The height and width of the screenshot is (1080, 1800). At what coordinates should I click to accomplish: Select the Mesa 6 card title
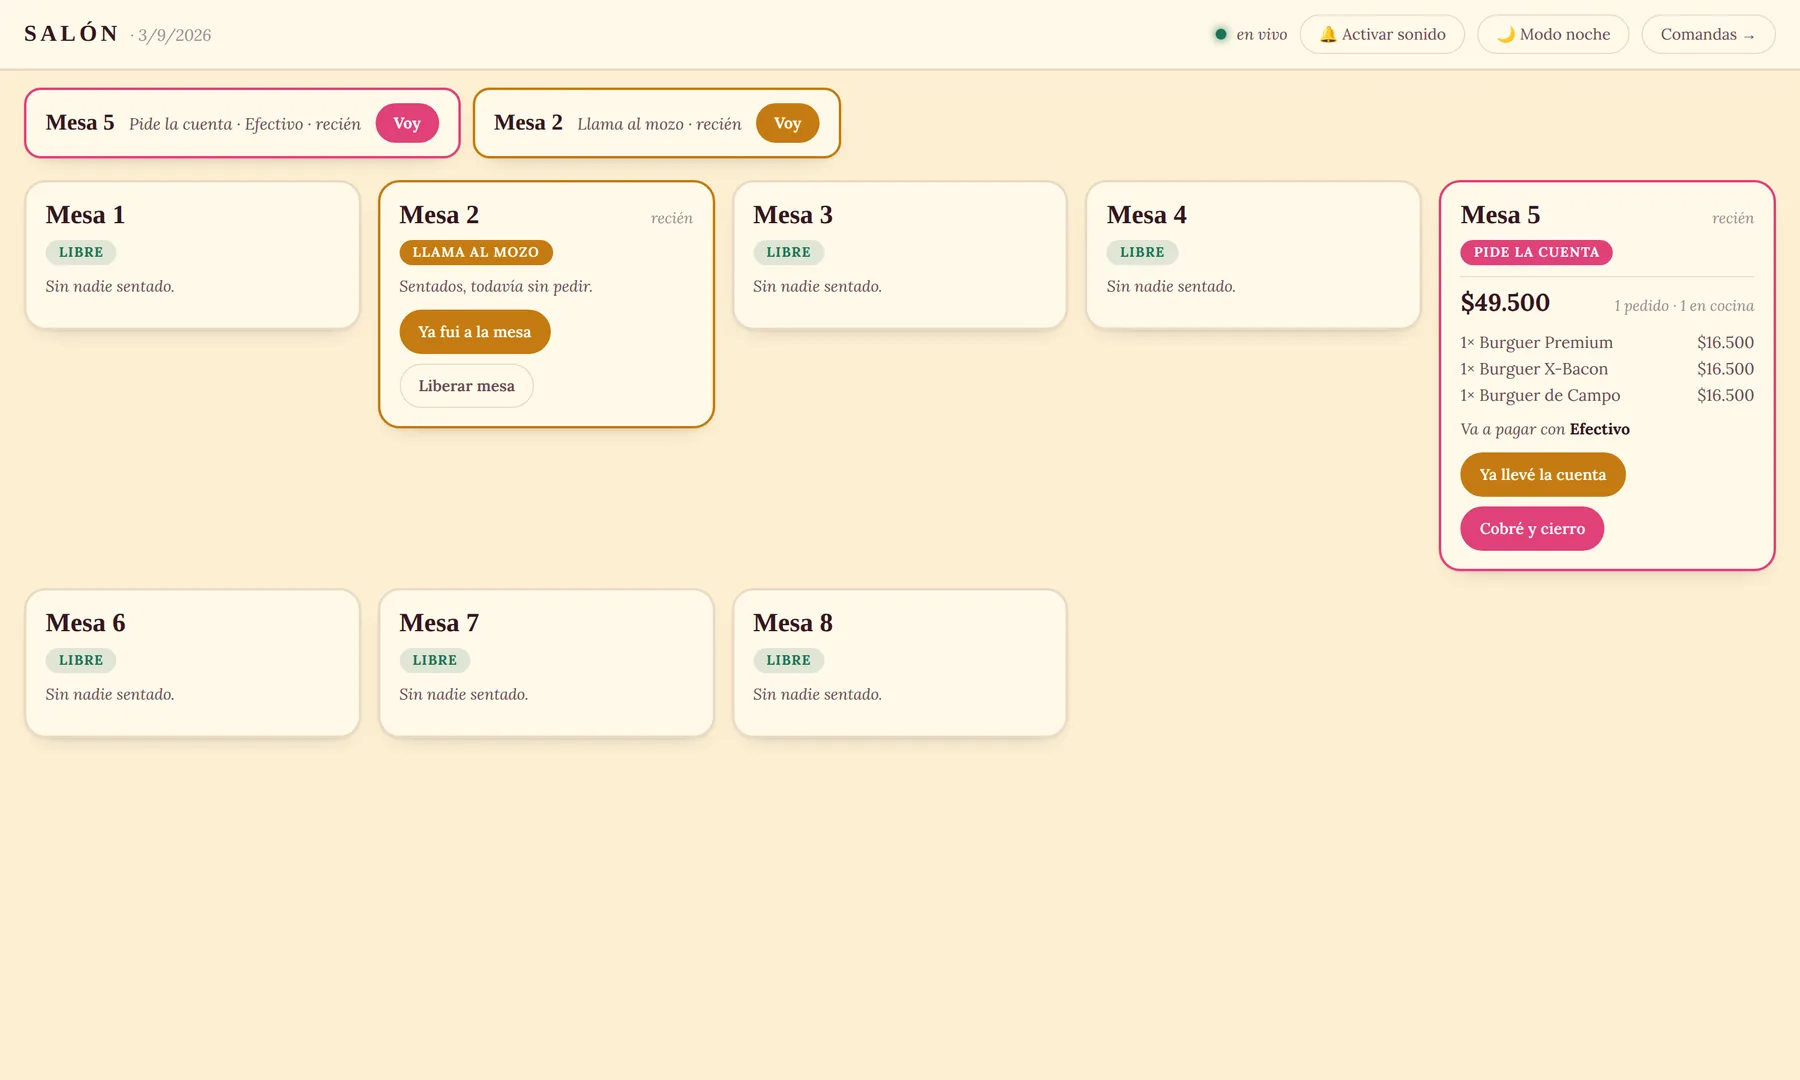85,623
